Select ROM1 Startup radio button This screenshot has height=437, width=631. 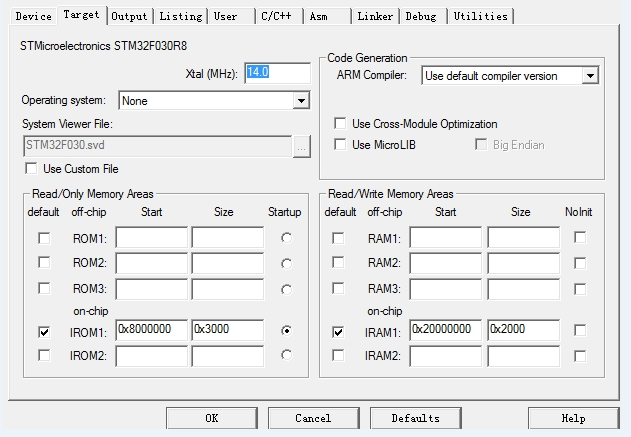286,238
